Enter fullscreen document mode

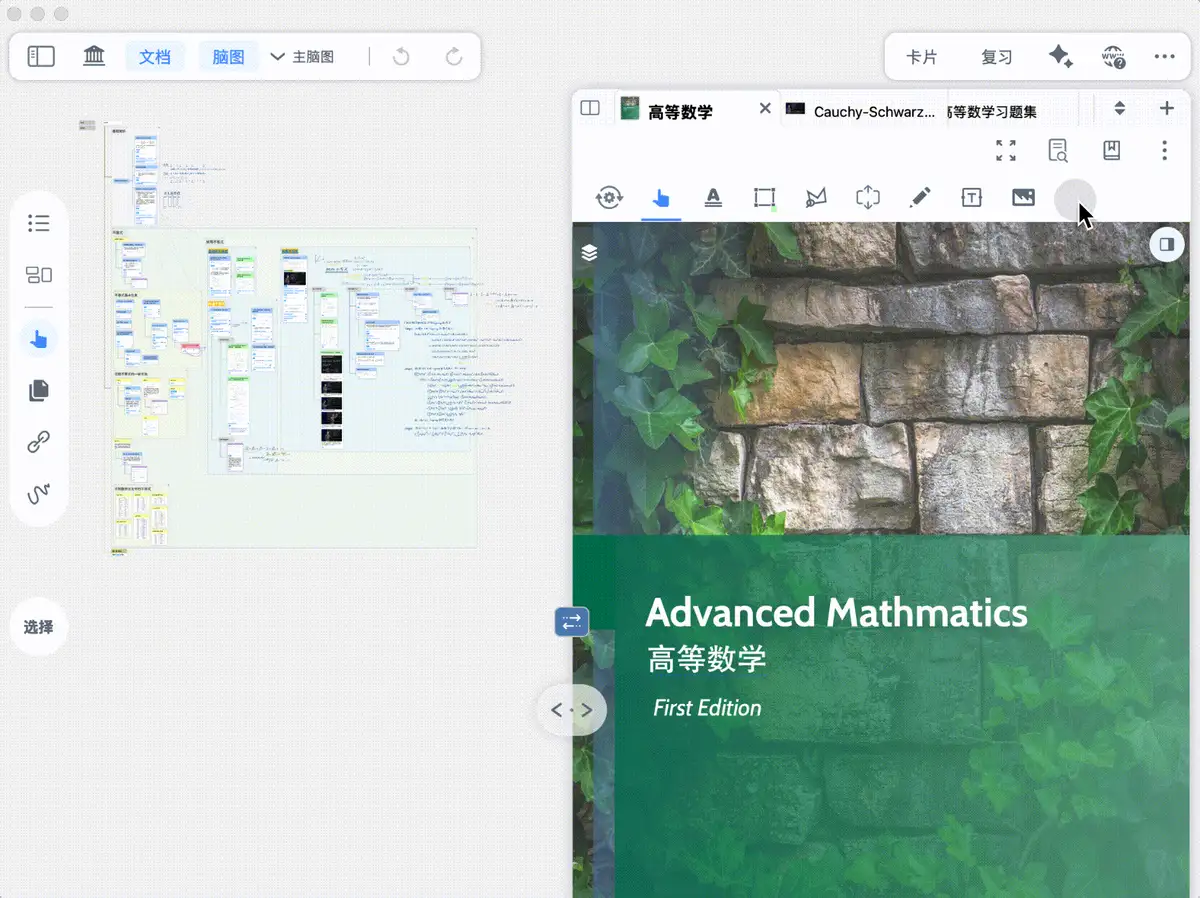click(x=1006, y=151)
